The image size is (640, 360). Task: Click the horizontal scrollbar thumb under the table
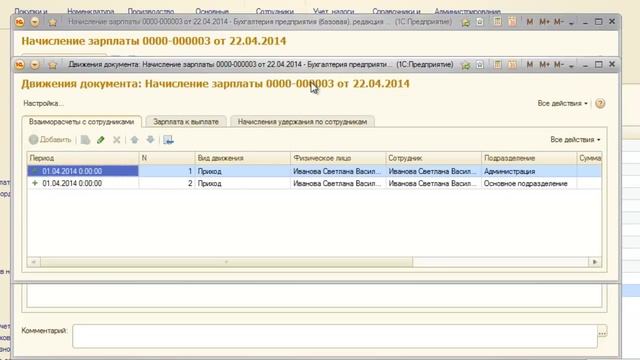227,262
